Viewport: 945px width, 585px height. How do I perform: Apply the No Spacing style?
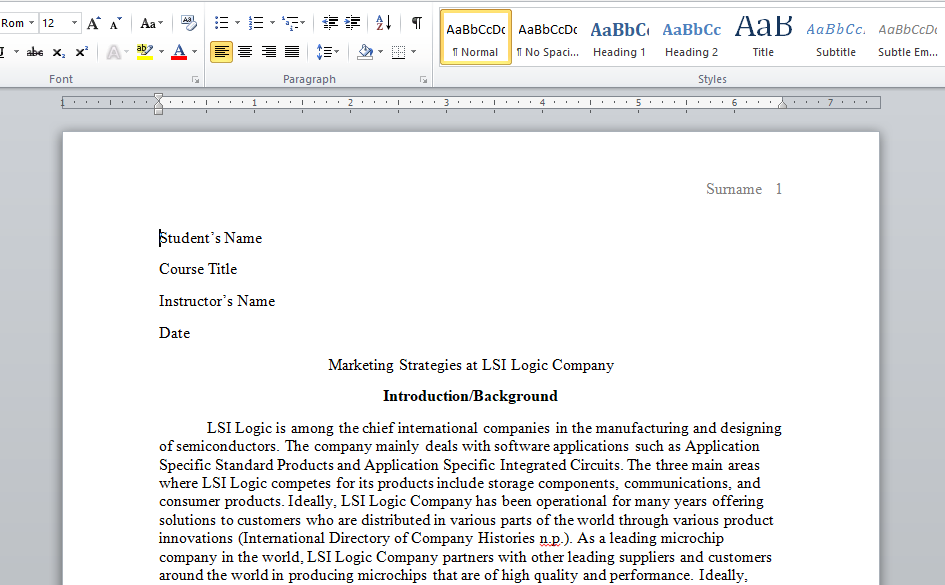[548, 37]
